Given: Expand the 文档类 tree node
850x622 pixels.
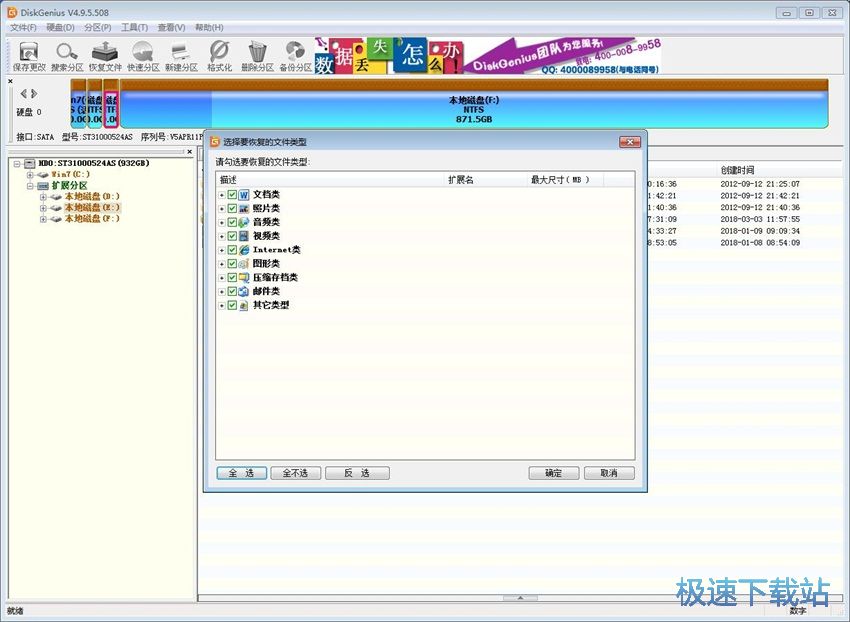Looking at the screenshot, I should [x=222, y=195].
